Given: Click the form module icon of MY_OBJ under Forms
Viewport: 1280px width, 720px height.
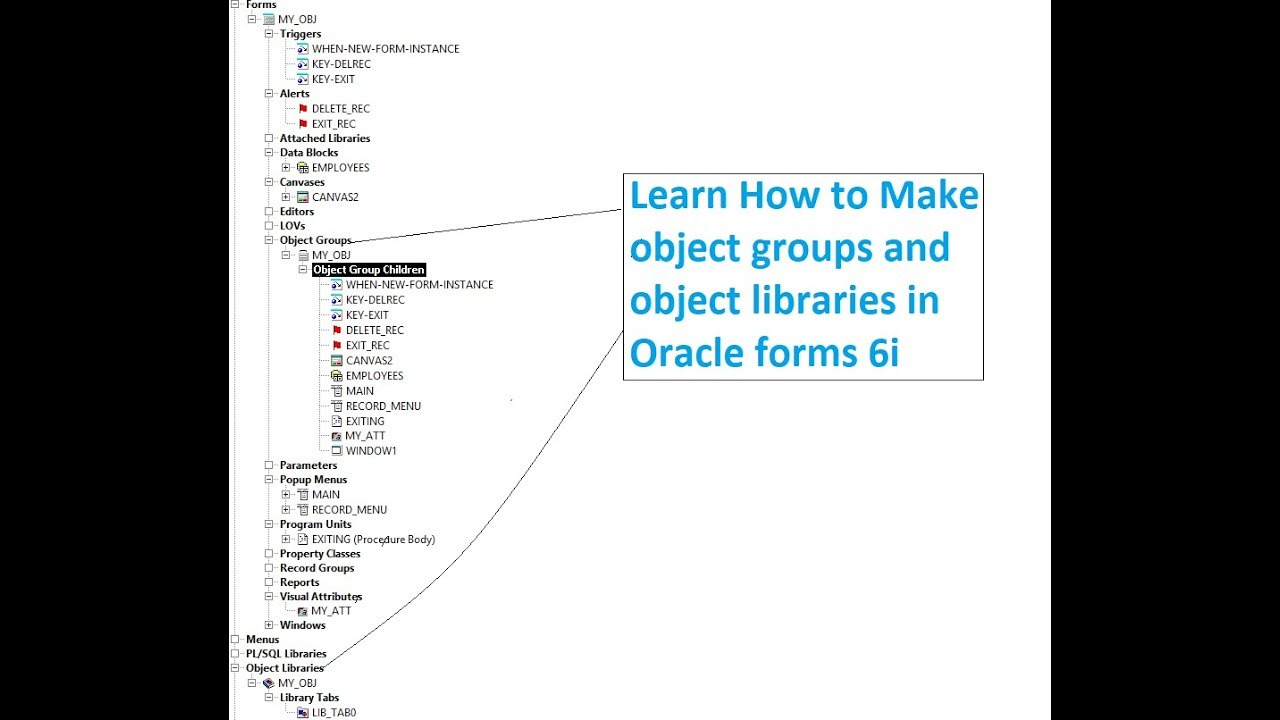Looking at the screenshot, I should tap(268, 19).
